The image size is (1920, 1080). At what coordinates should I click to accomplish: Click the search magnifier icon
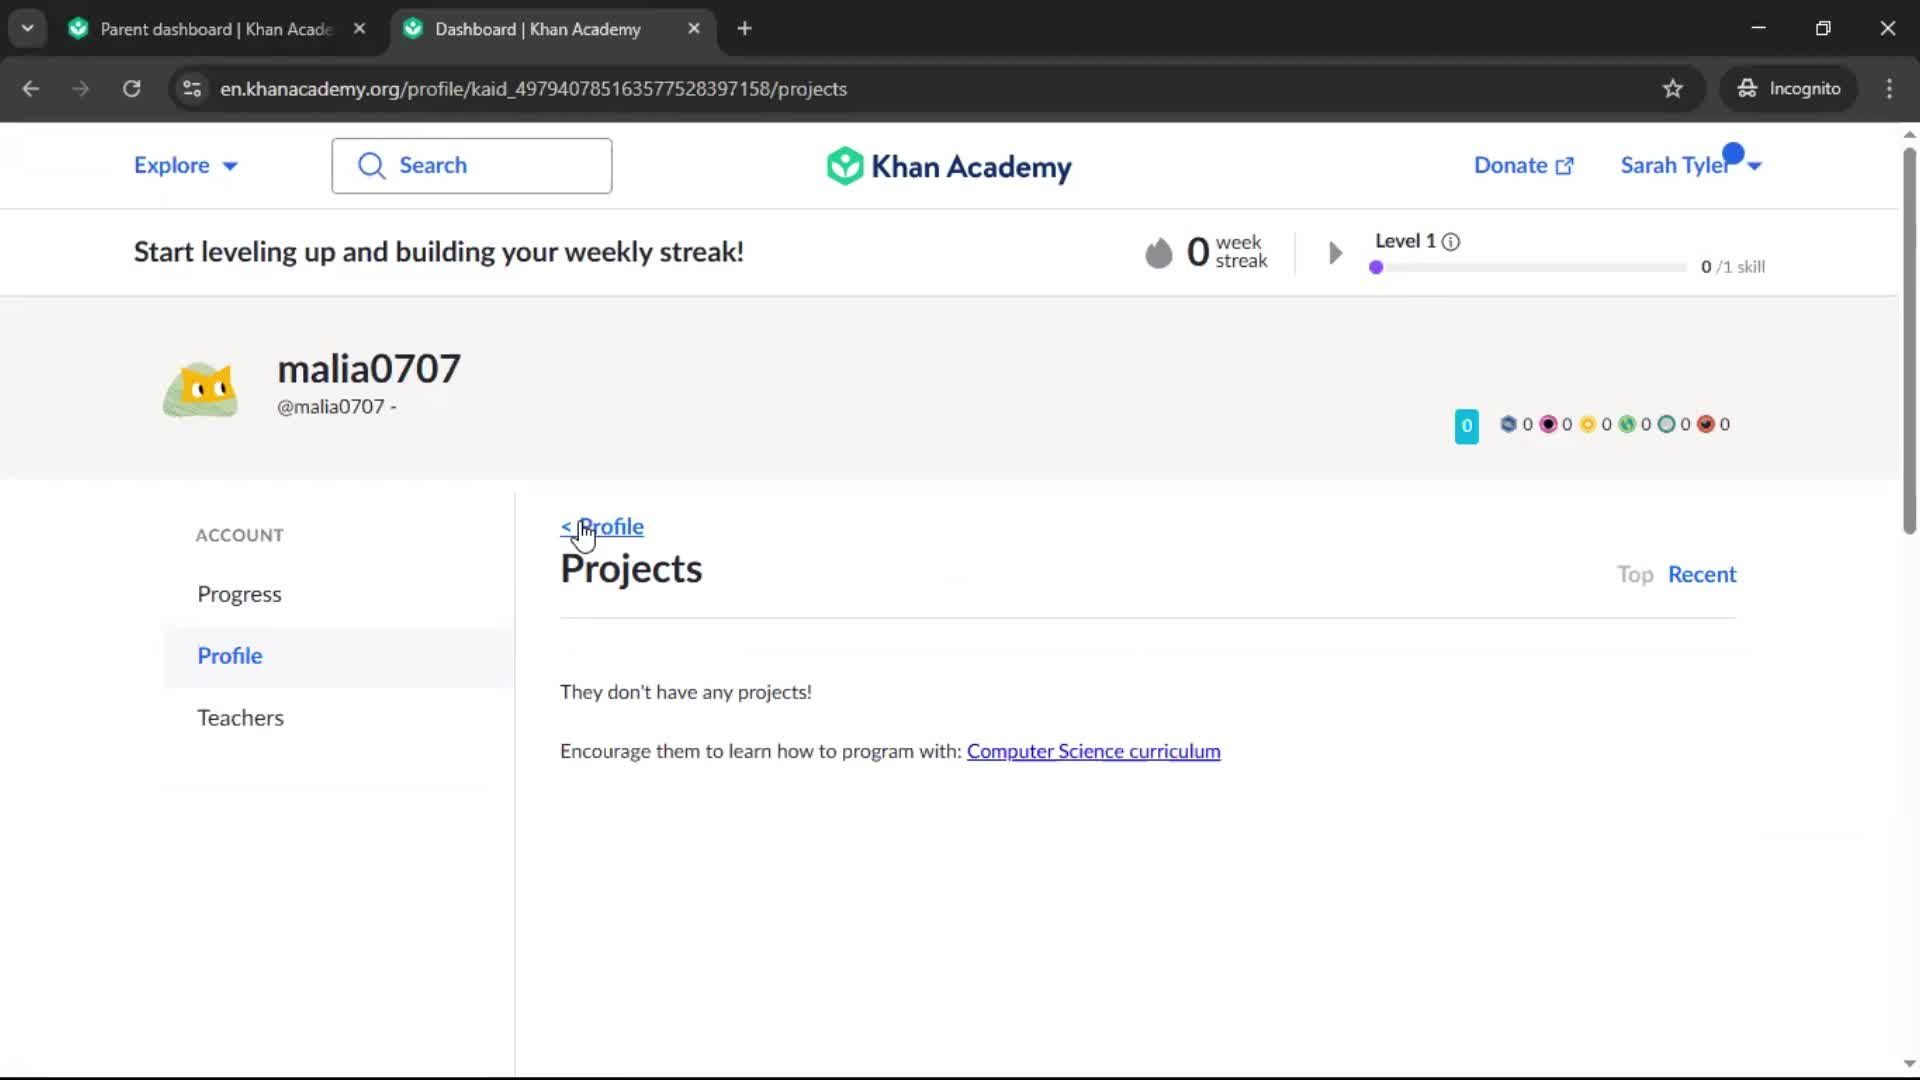pos(371,166)
